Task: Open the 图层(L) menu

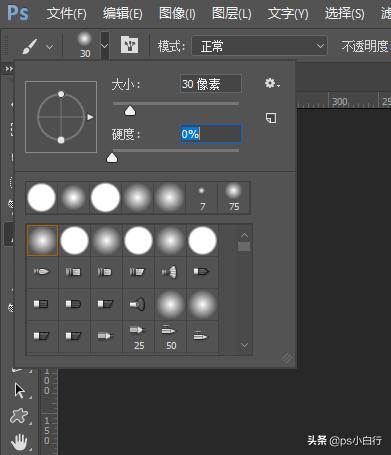Action: (232, 14)
